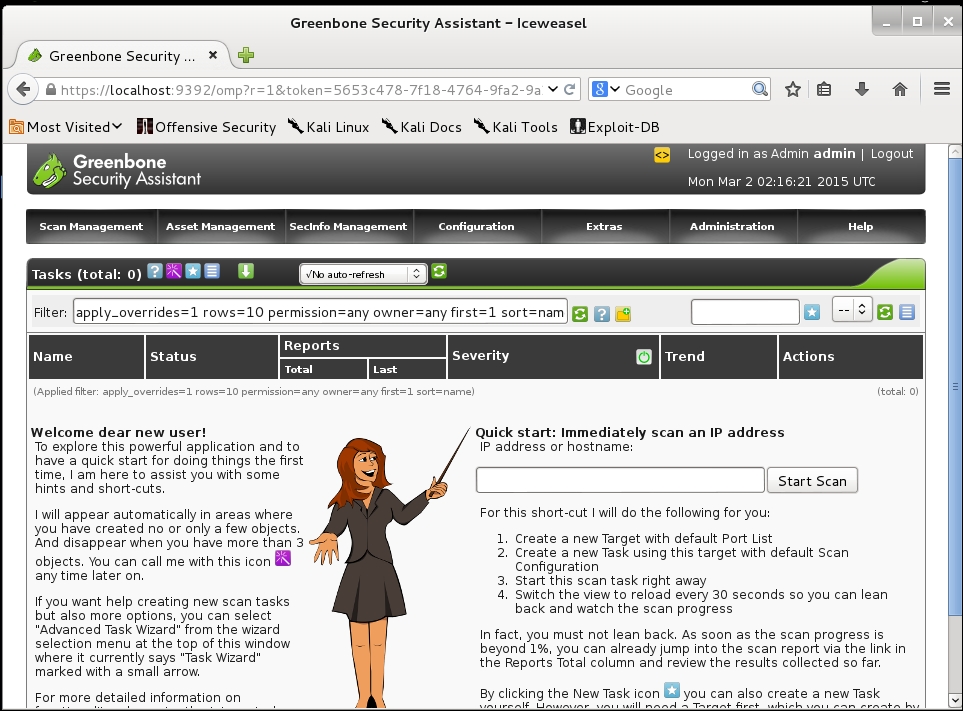The image size is (963, 711).
Task: Open Iceweasel hamburger menu
Action: 942,90
